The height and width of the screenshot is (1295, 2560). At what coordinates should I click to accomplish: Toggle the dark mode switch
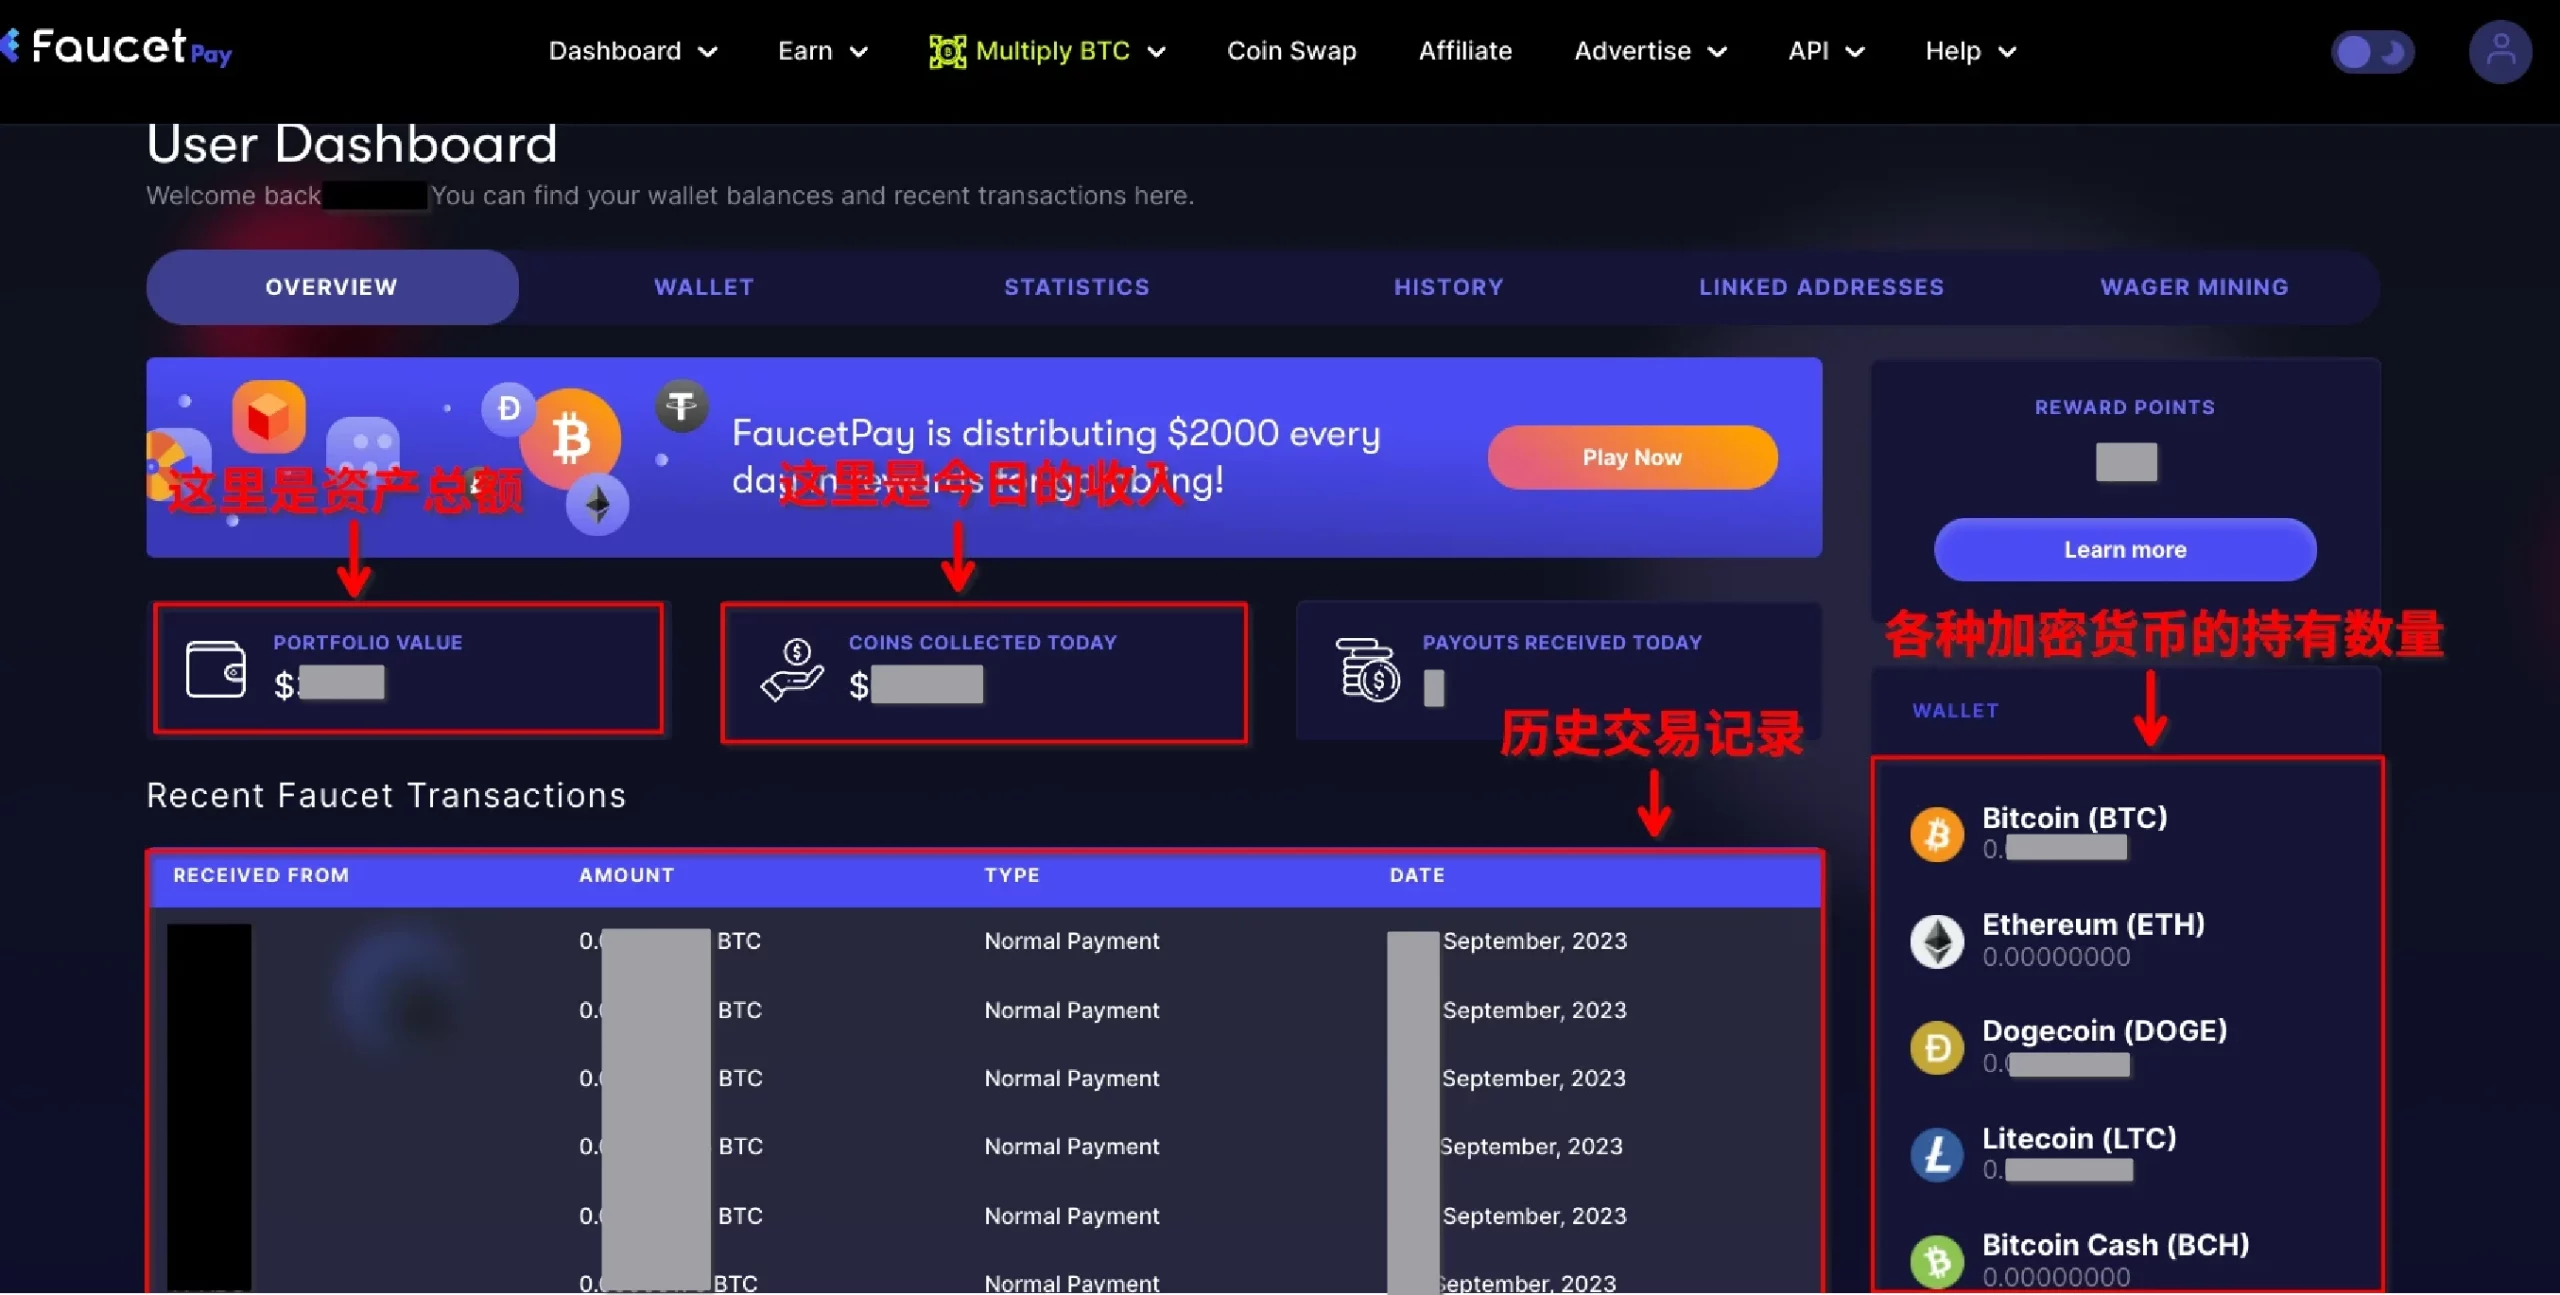click(x=2372, y=52)
